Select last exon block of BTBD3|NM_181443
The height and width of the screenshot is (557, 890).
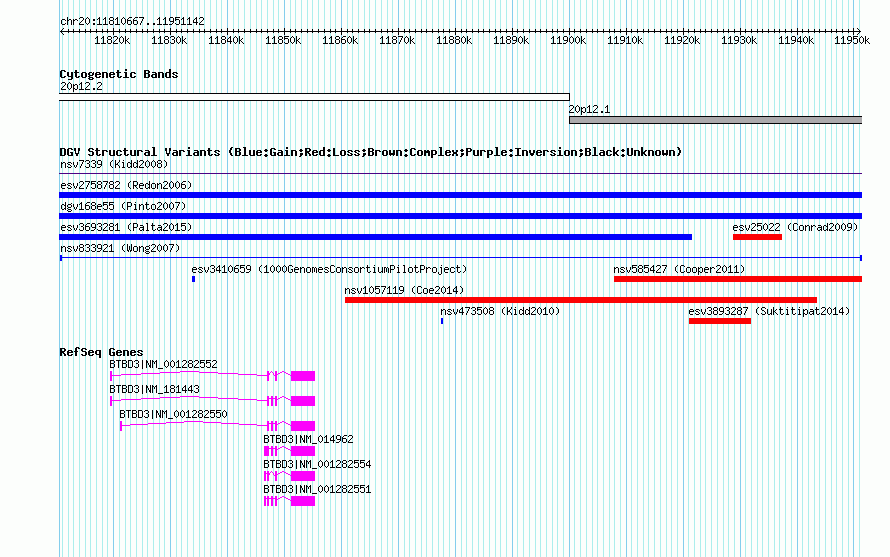click(303, 401)
